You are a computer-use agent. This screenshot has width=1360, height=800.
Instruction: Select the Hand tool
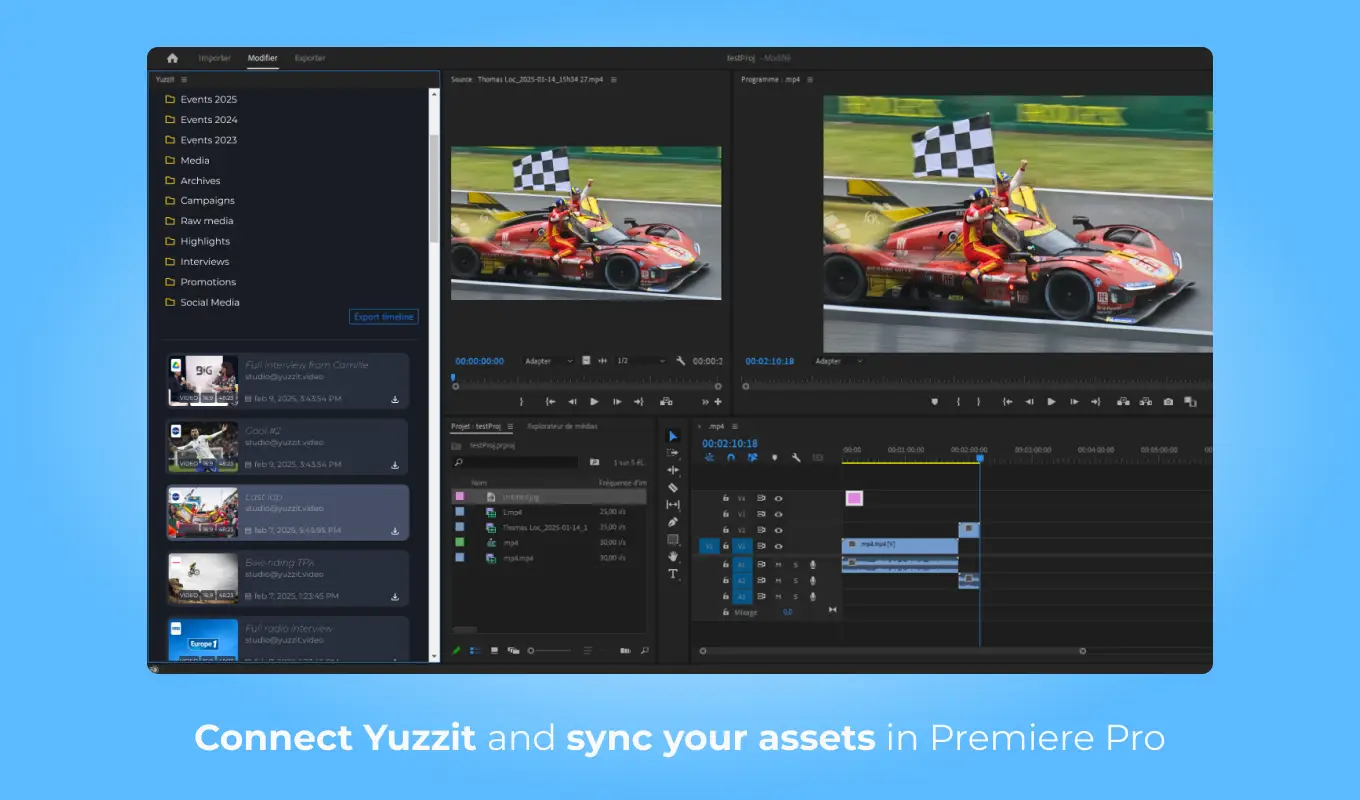(673, 556)
